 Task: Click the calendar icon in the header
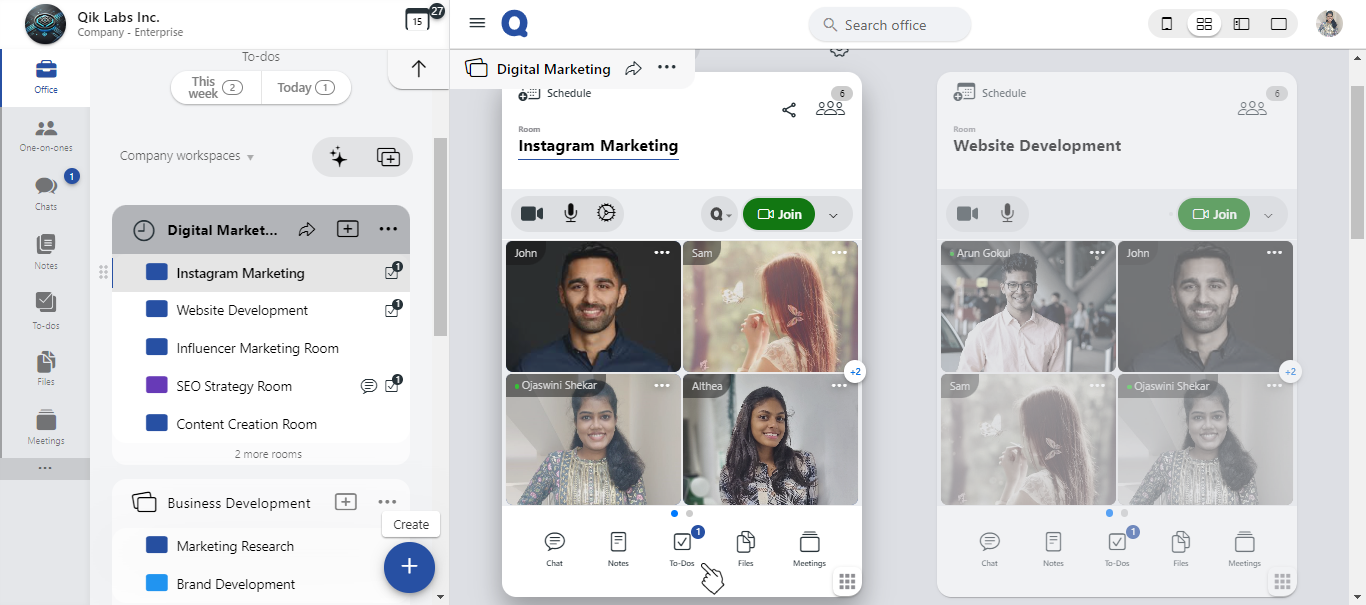pos(417,21)
